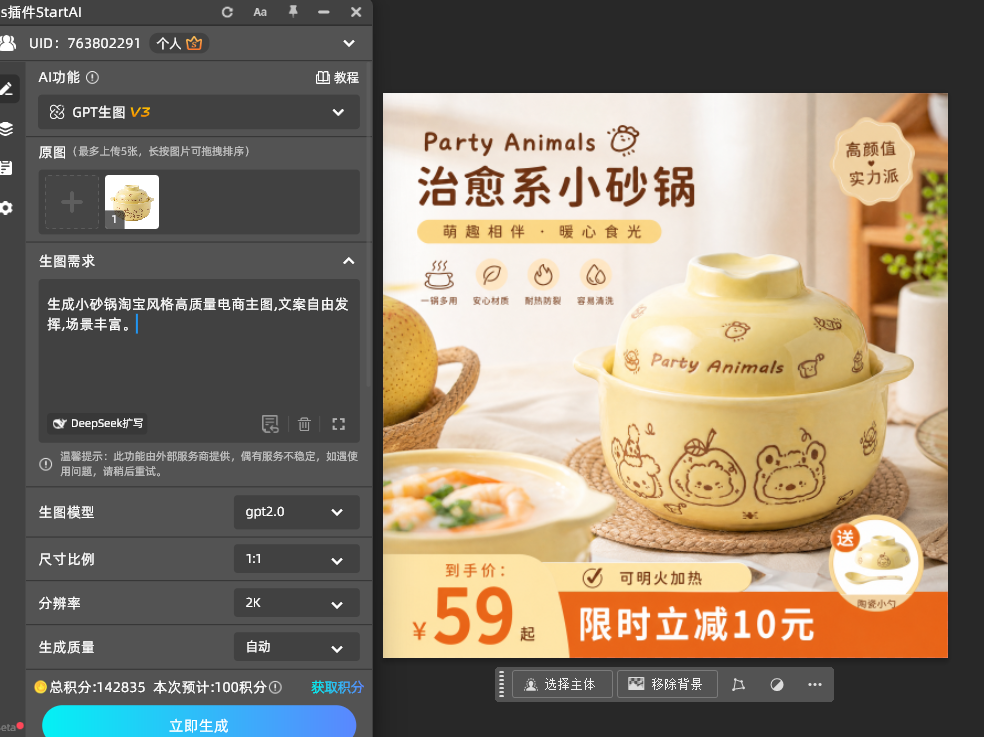Open the settings gear sidebar icon

pos(6,208)
